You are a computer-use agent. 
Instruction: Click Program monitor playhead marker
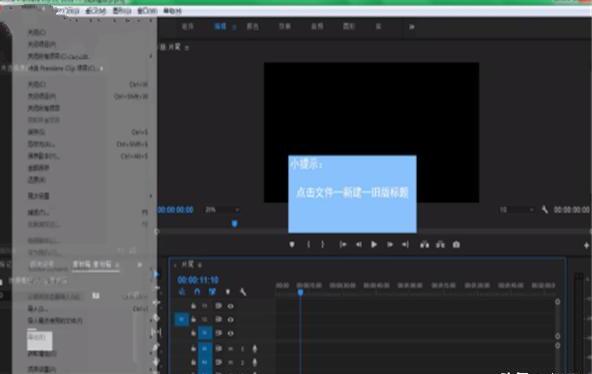[234, 224]
